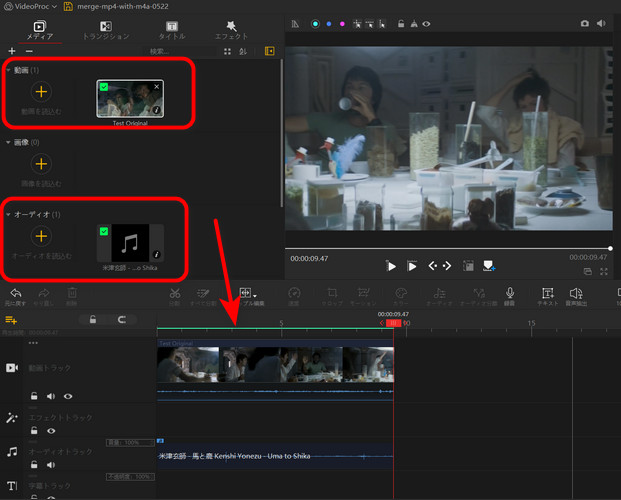Click 元に戻す (Undo) in the toolbar
The image size is (621, 500).
click(x=15, y=297)
